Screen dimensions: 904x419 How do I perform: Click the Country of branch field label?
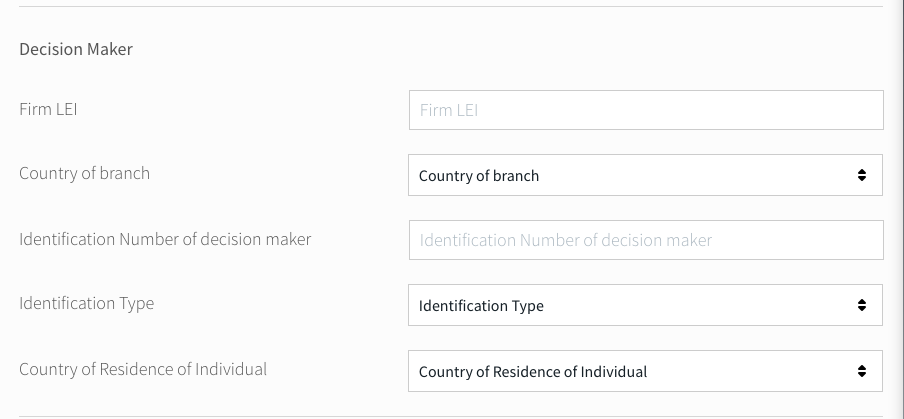[x=84, y=173]
